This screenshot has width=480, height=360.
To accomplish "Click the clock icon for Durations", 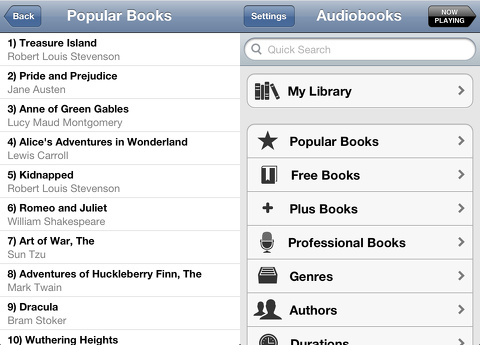I will pos(268,339).
